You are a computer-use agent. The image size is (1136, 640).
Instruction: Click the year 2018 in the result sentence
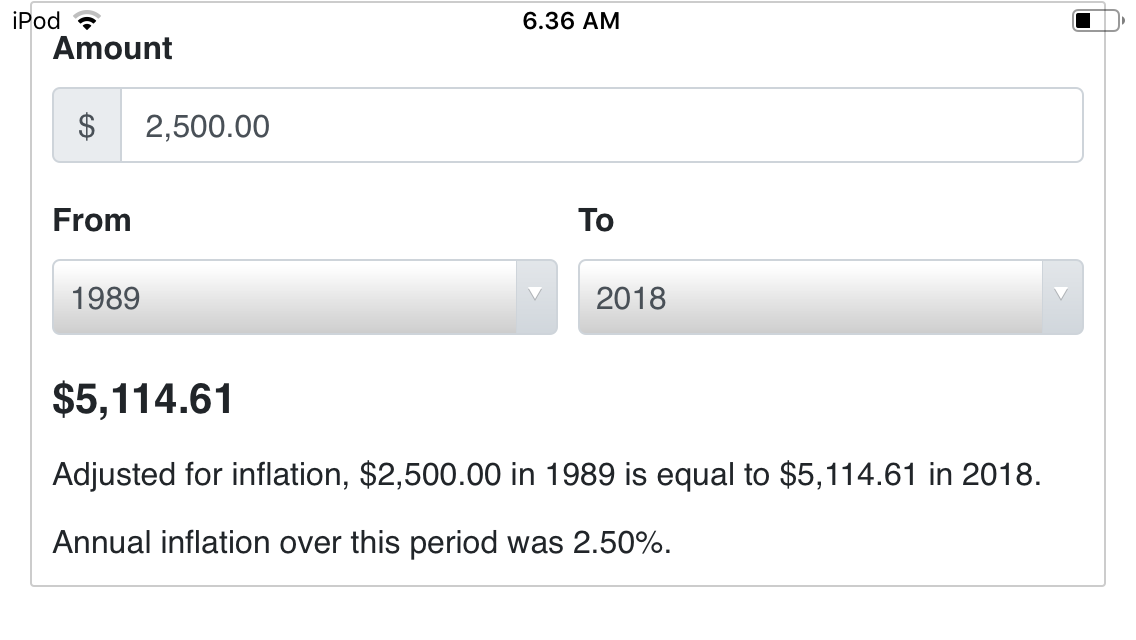tap(1001, 475)
